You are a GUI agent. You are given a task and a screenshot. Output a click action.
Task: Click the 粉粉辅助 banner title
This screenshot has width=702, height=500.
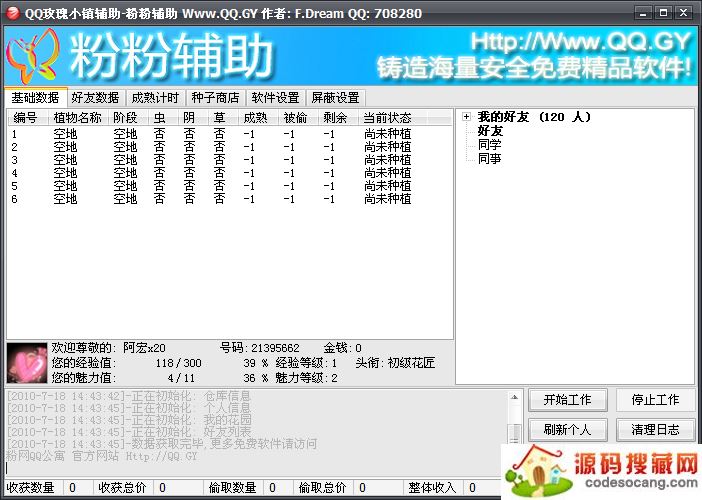(x=171, y=57)
